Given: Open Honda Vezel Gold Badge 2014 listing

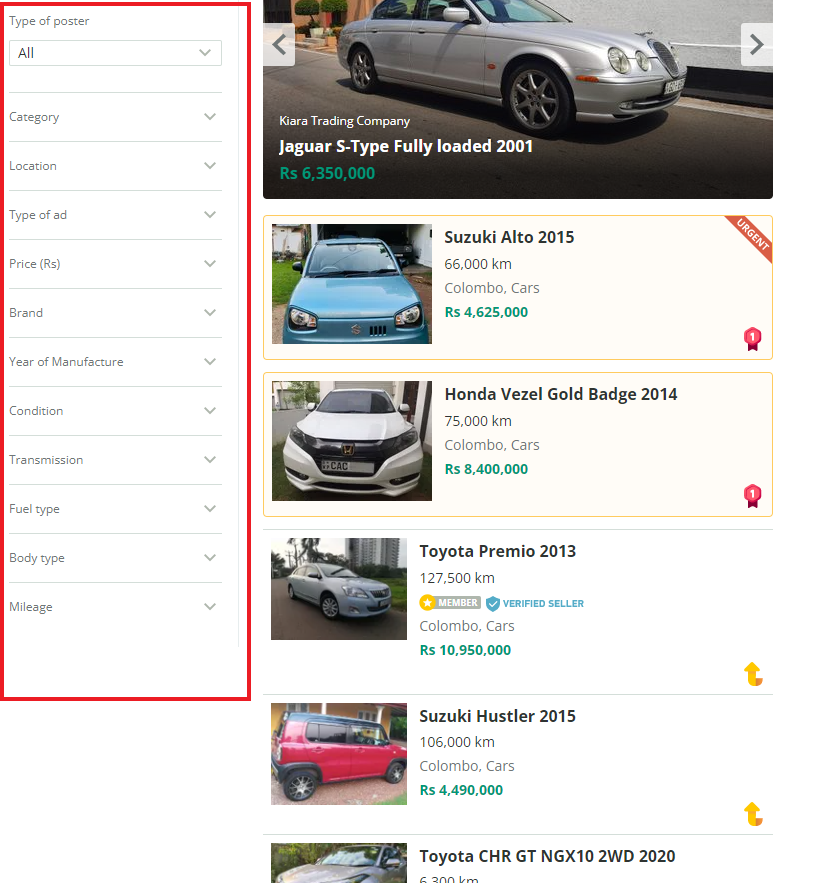Looking at the screenshot, I should tap(561, 394).
